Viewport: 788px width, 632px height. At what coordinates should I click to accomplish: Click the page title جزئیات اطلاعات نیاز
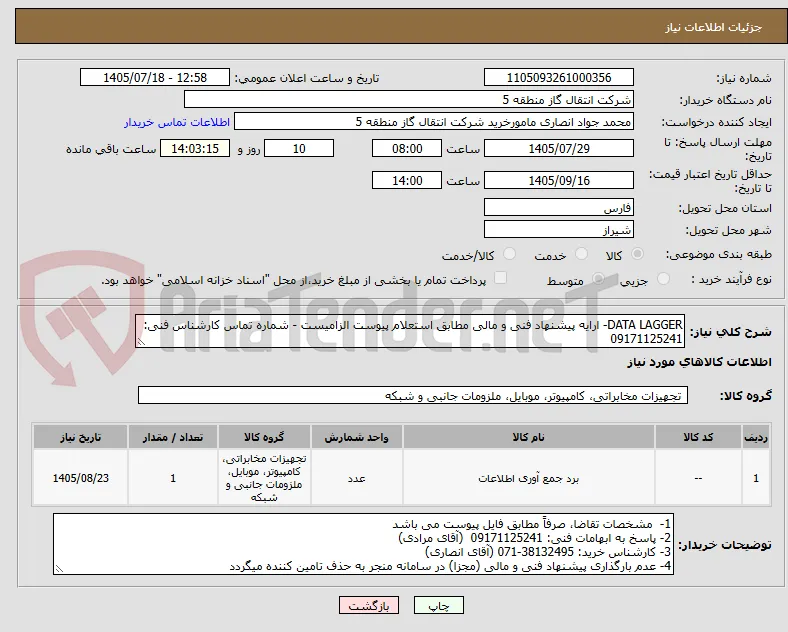point(714,27)
